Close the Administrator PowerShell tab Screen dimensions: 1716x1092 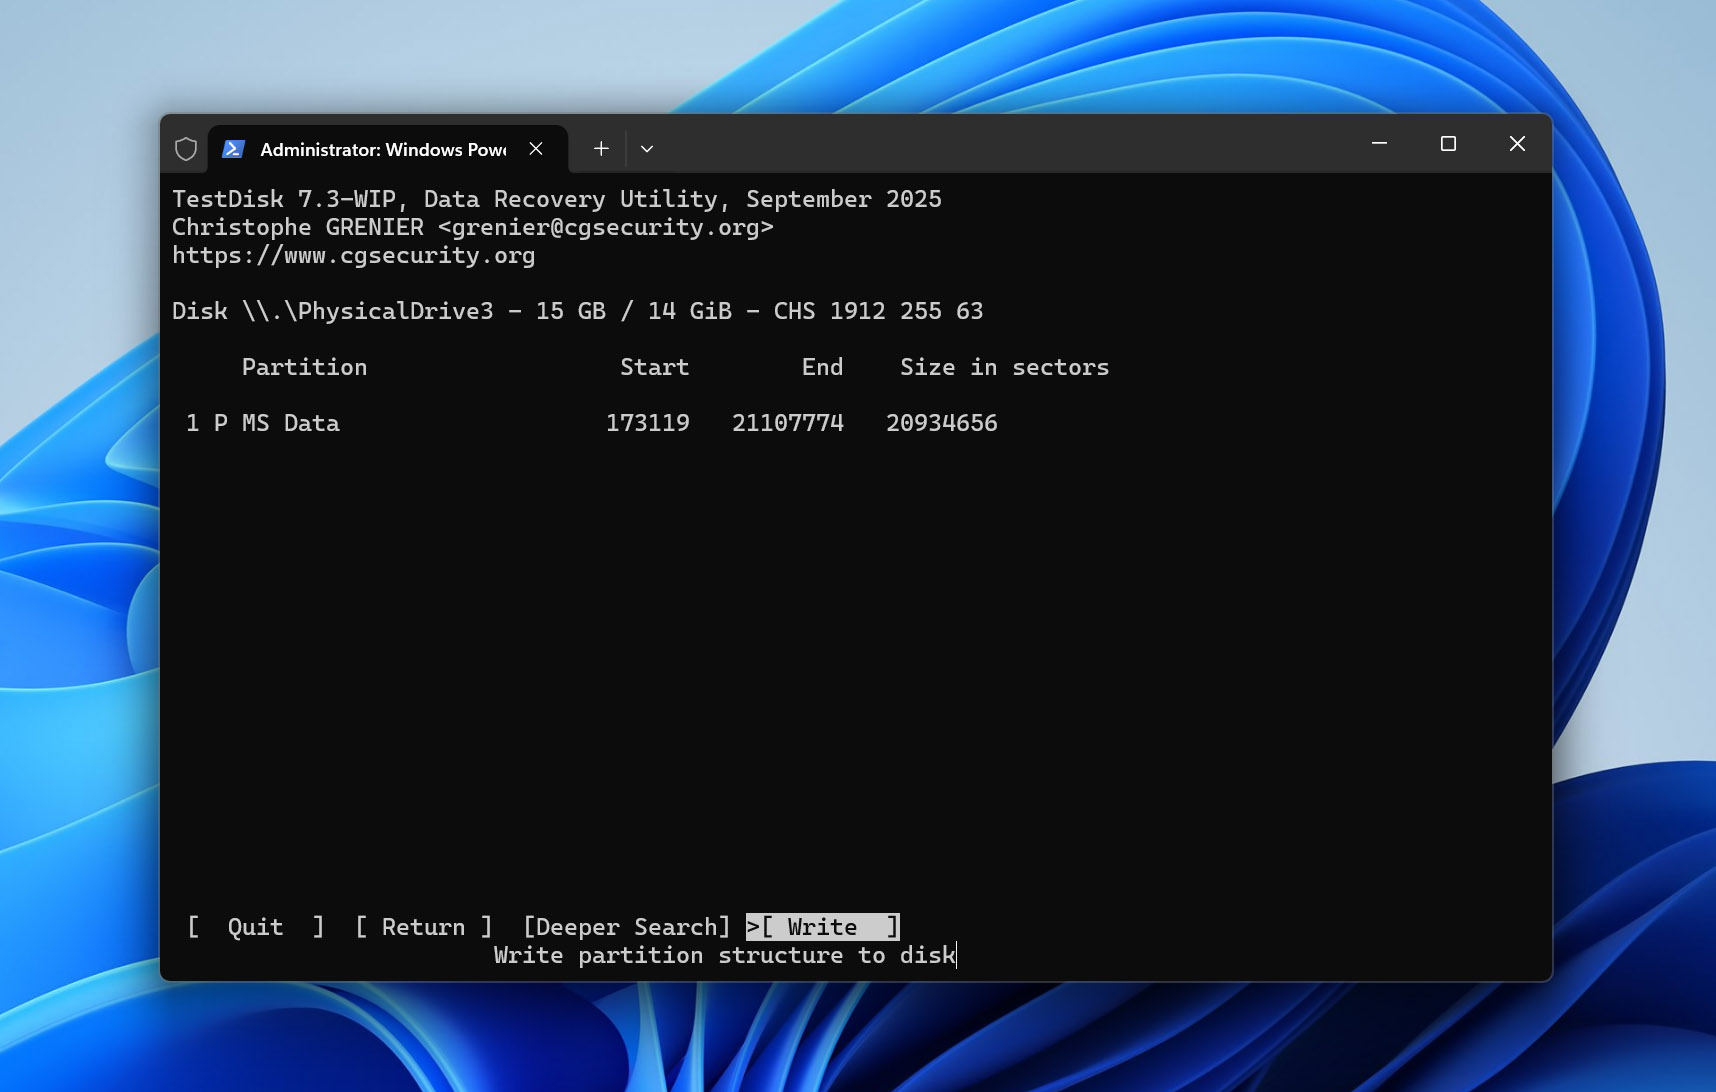click(536, 149)
